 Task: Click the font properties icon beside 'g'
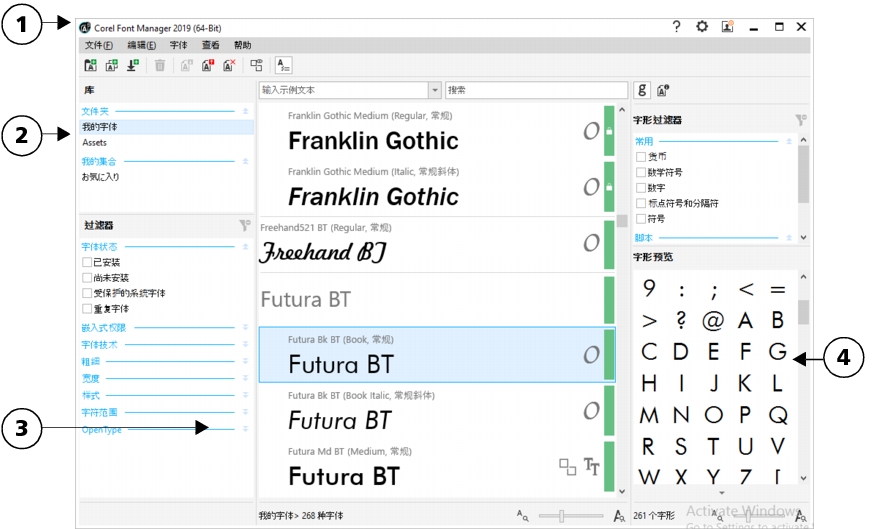[663, 90]
